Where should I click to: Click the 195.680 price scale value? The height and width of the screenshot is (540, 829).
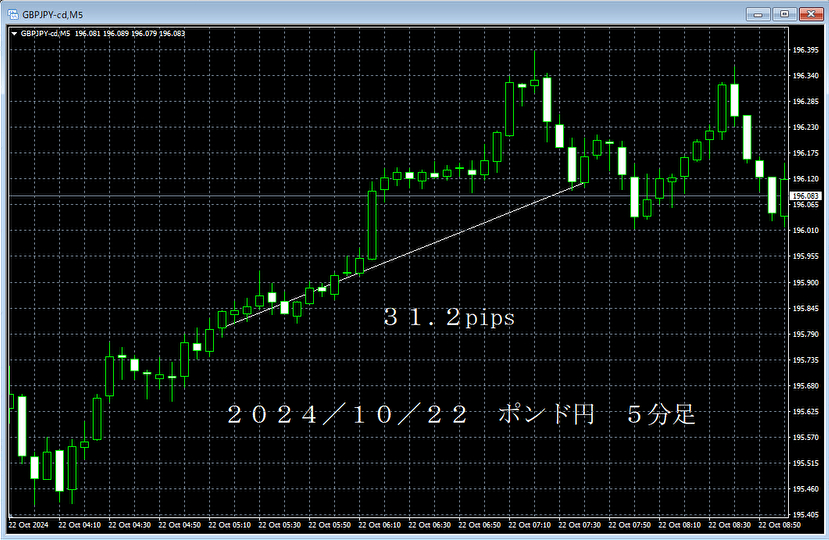[805, 386]
